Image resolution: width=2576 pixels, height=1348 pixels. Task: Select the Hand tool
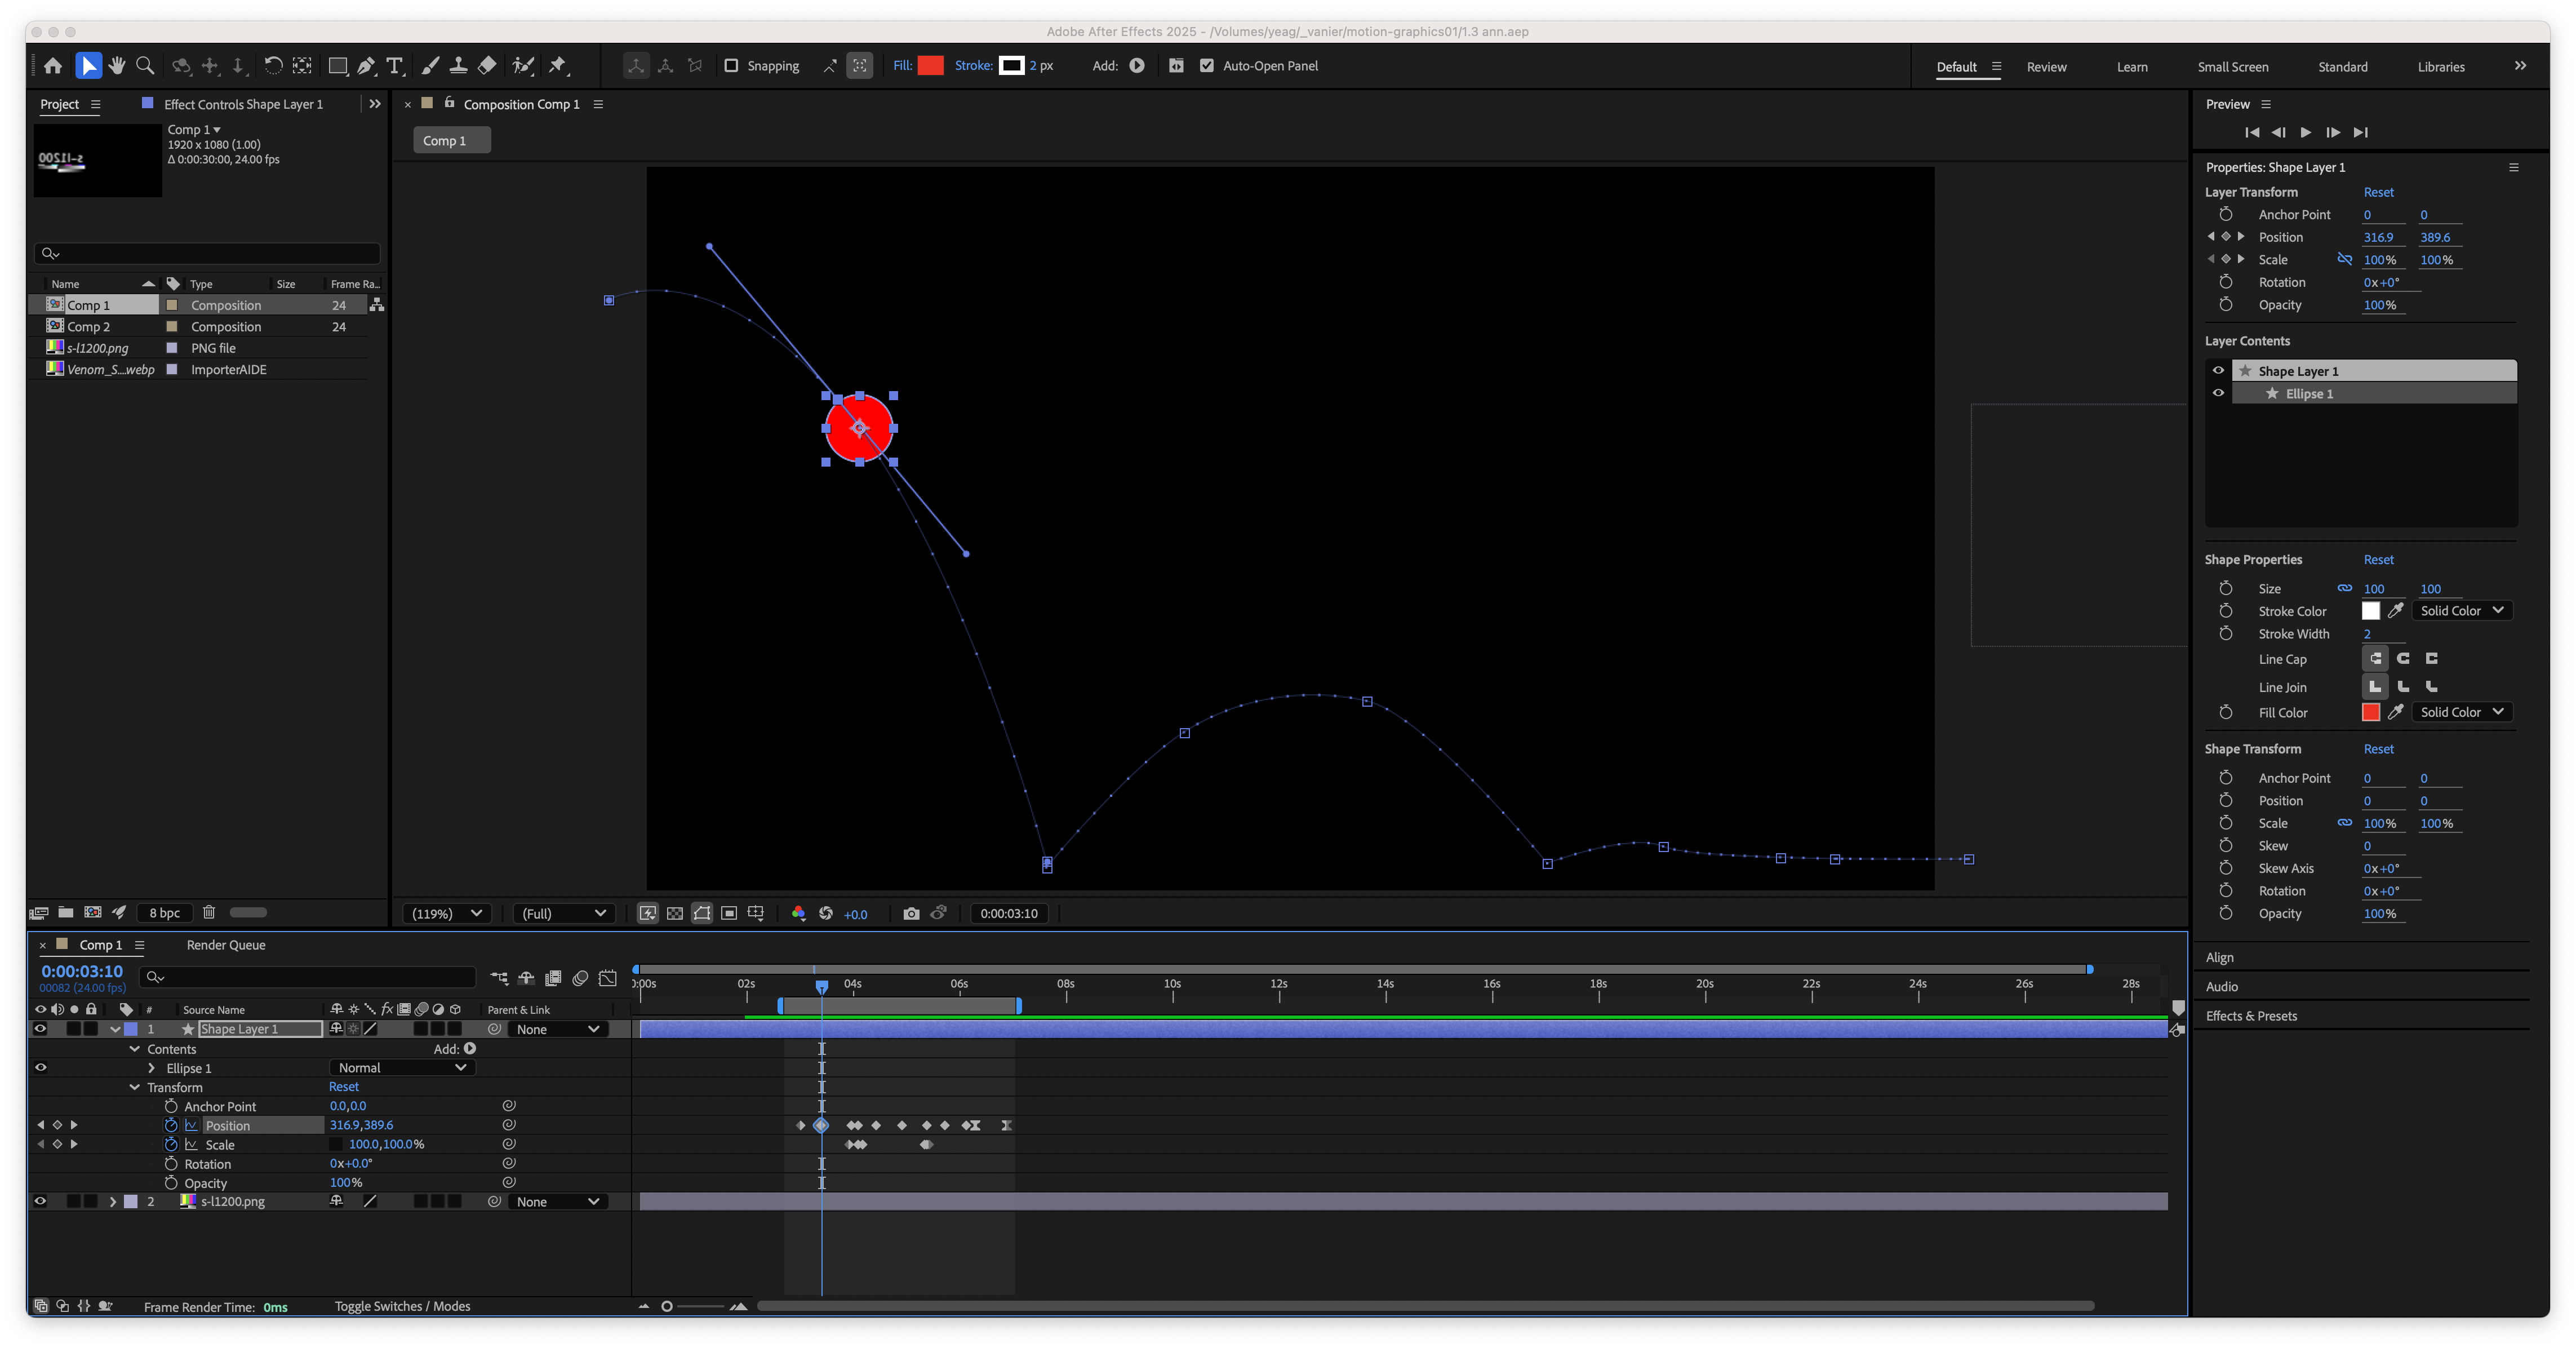point(117,66)
